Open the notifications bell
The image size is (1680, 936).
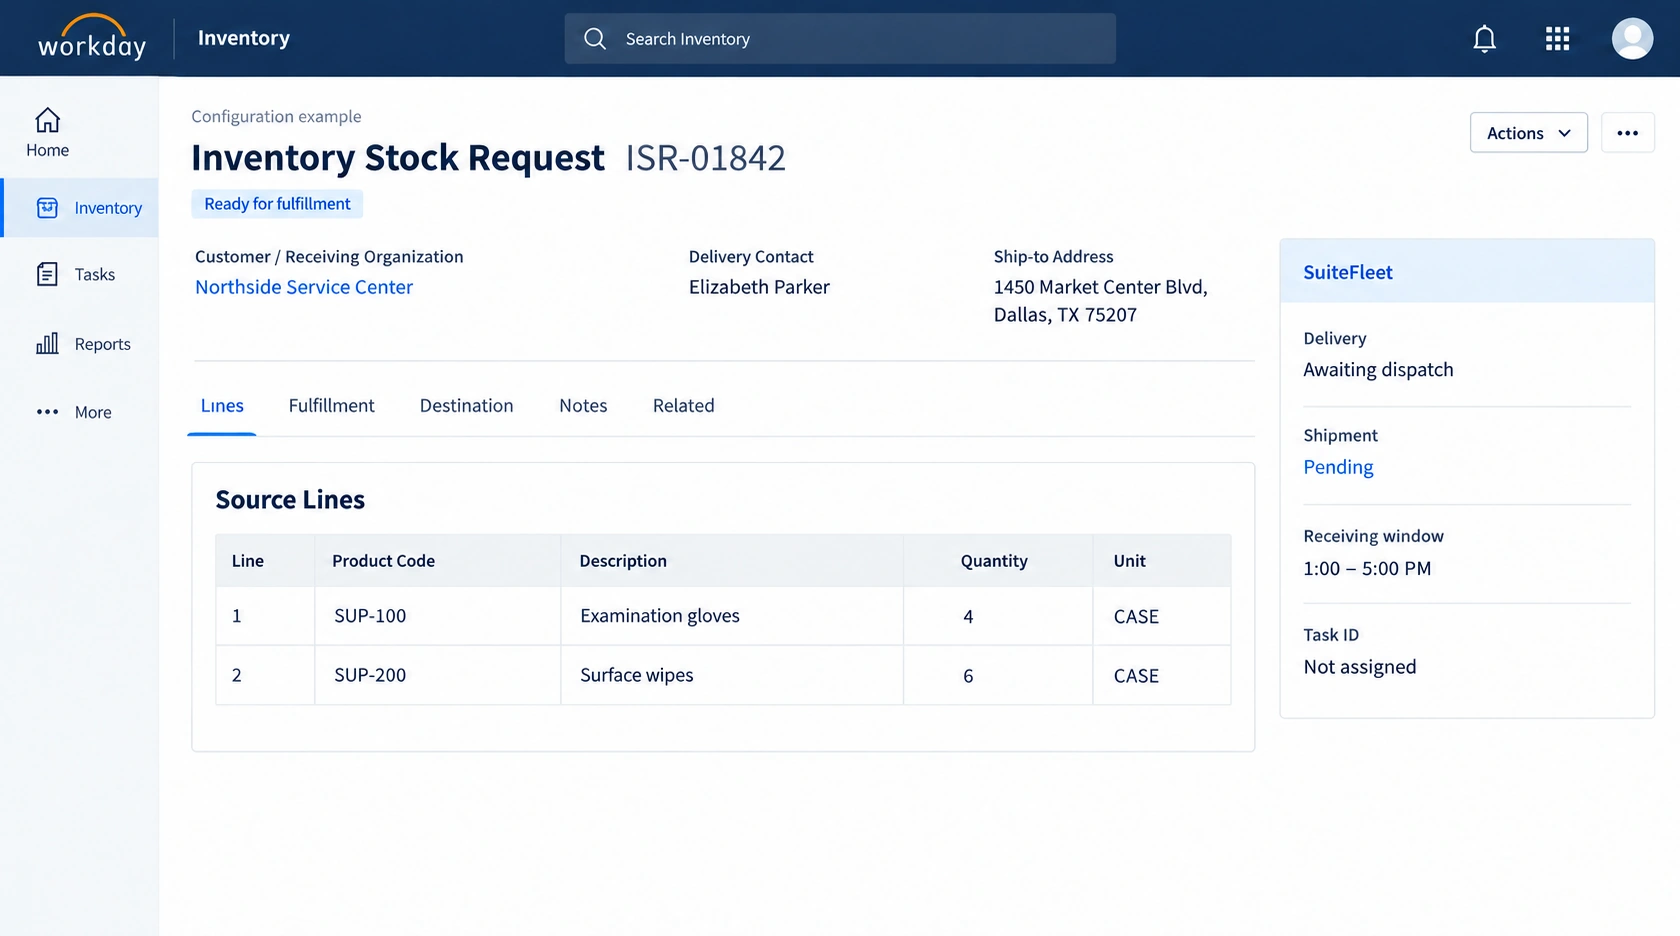point(1485,39)
